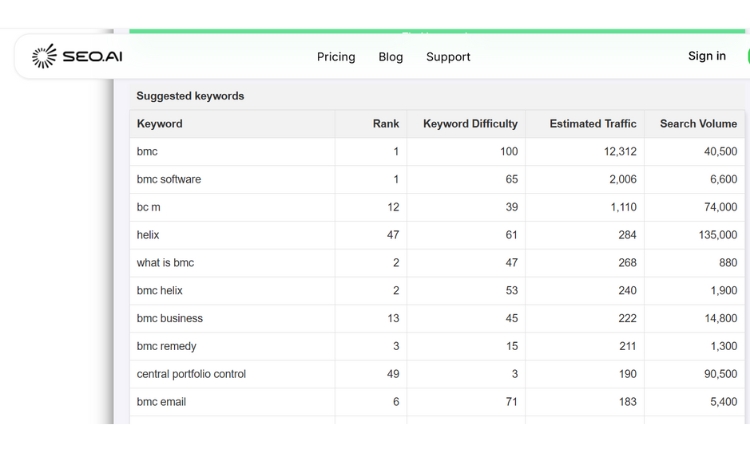Click rank value 6 for bmc email
Screen dimensions: 750x450
396,402
